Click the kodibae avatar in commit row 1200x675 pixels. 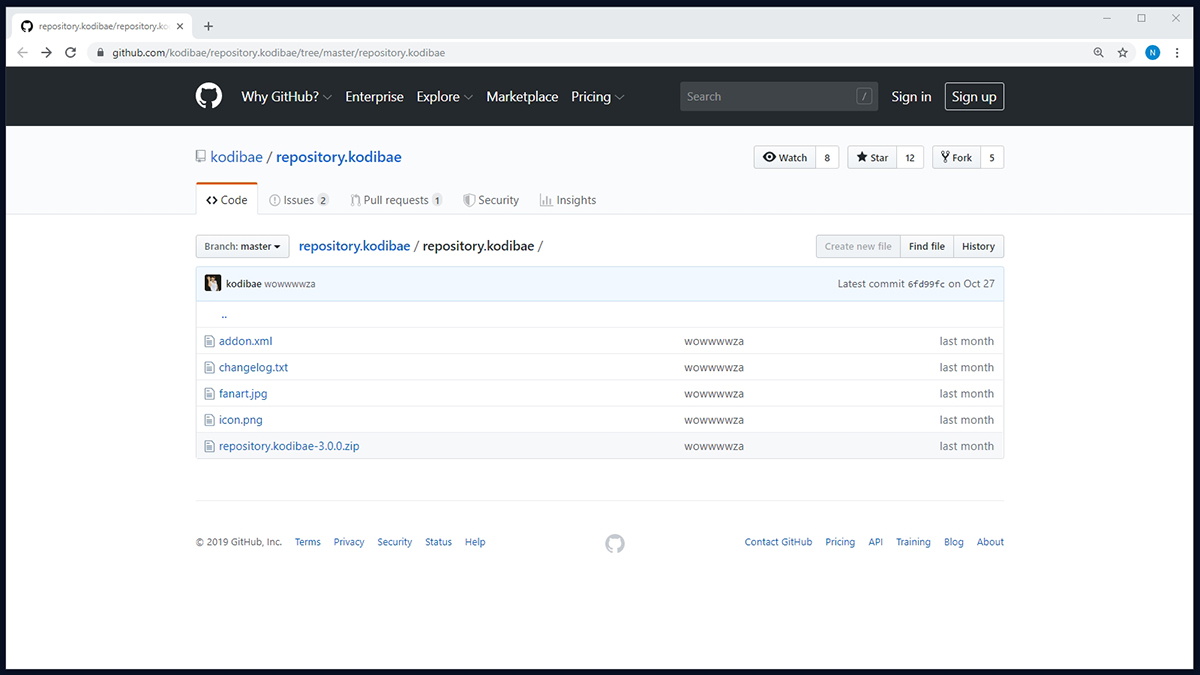click(213, 284)
